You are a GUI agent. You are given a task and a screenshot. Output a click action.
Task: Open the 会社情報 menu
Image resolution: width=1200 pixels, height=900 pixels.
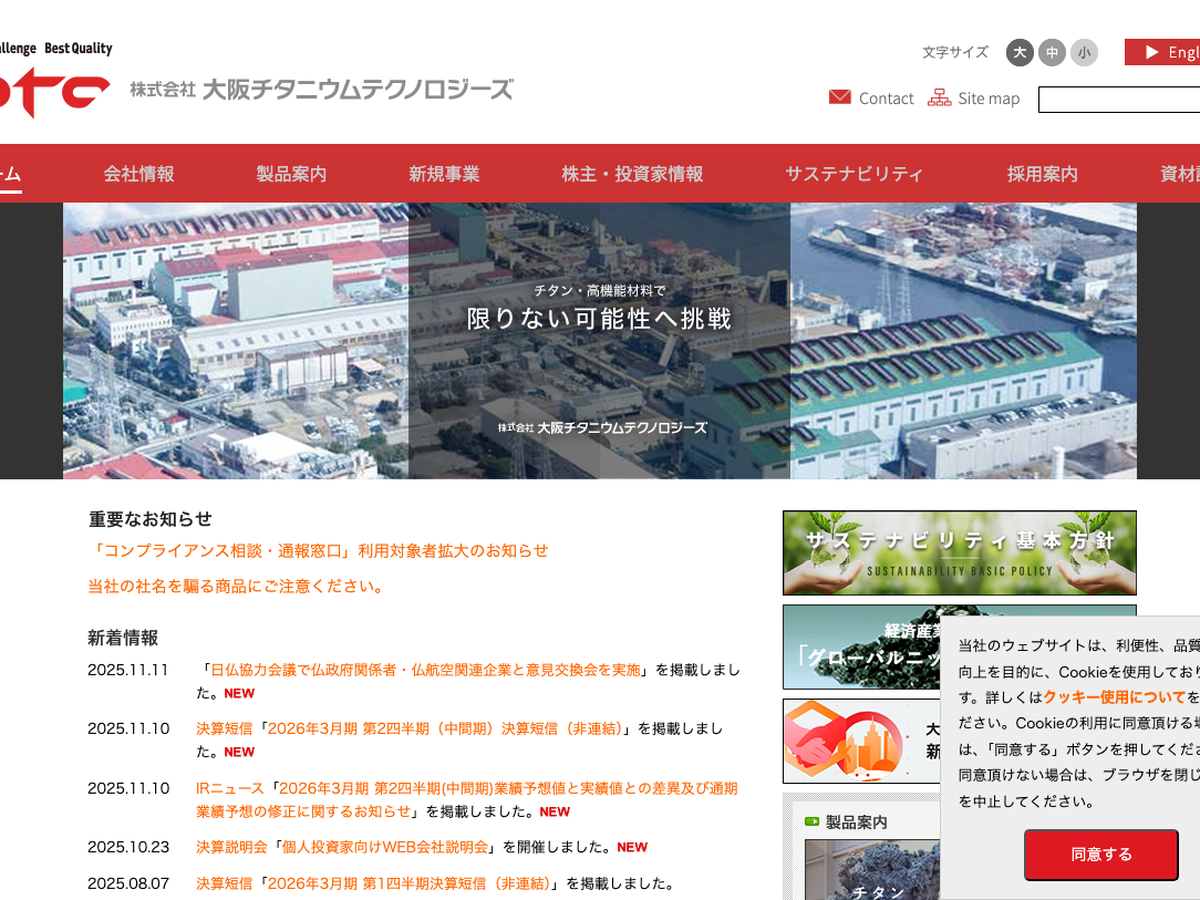click(x=139, y=174)
